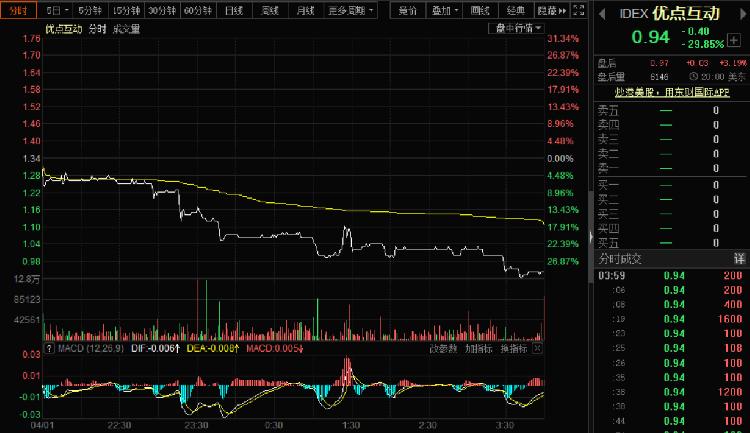This screenshot has width=750, height=433.
Task: Click the 买五 order book row
Action: tap(671, 243)
